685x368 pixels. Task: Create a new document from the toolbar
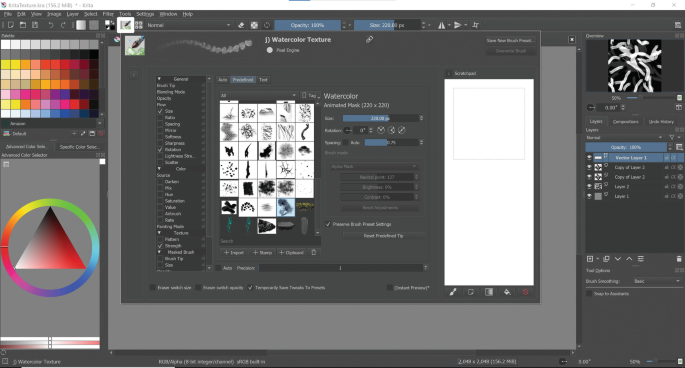[11, 25]
